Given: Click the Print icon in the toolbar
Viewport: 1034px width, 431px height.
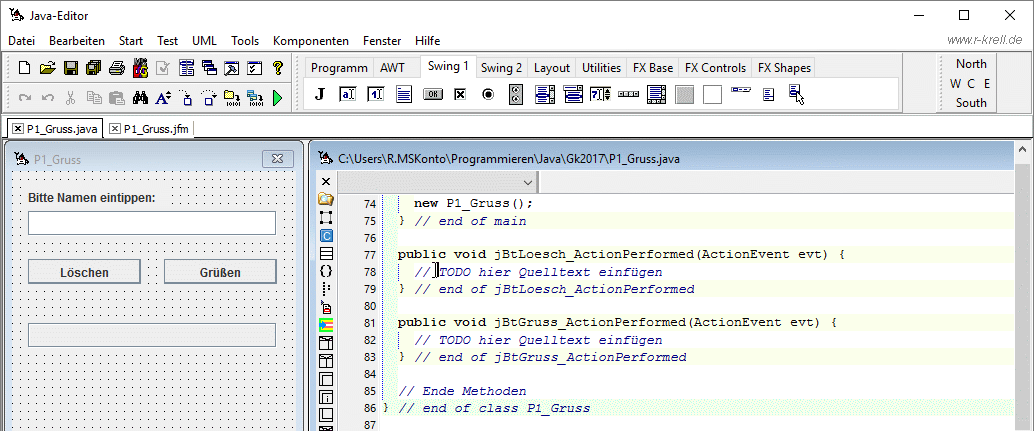Looking at the screenshot, I should [x=117, y=68].
